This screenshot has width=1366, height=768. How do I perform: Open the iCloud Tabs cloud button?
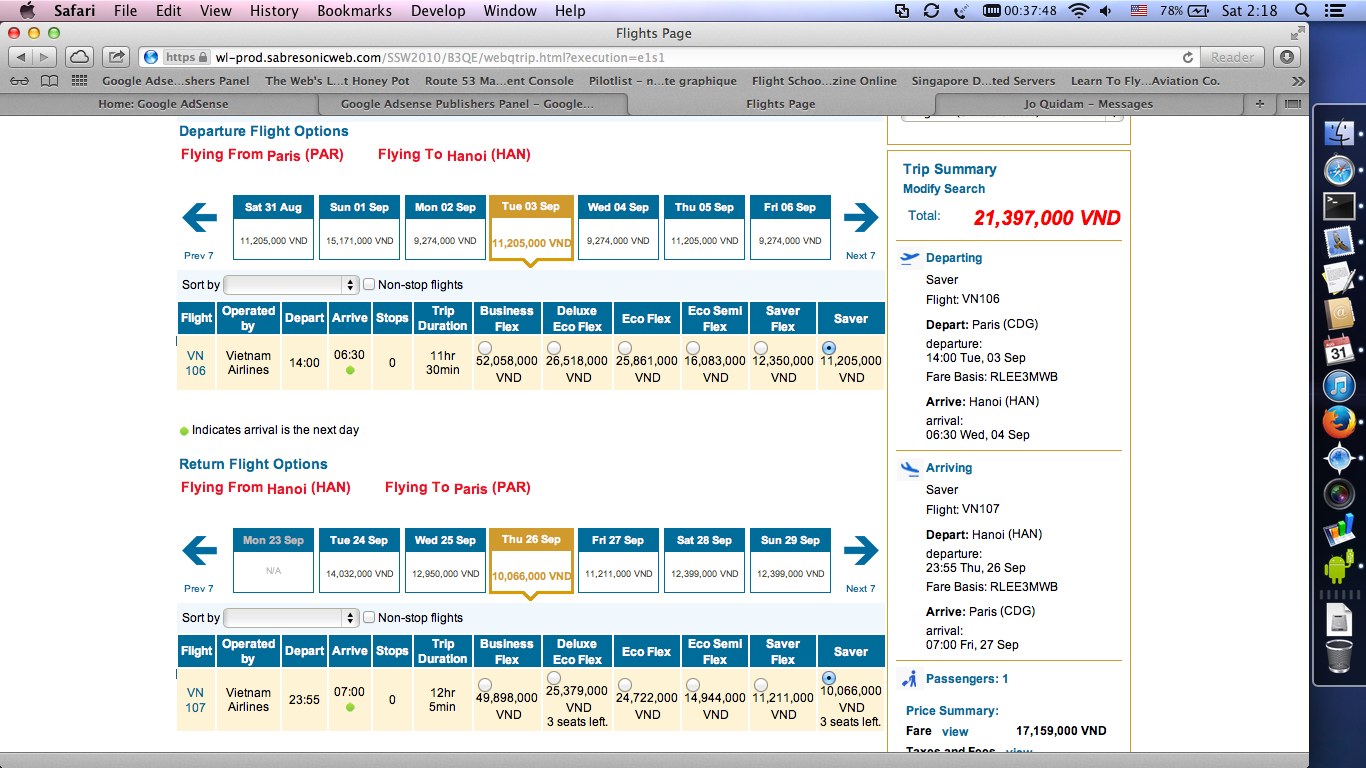(80, 57)
